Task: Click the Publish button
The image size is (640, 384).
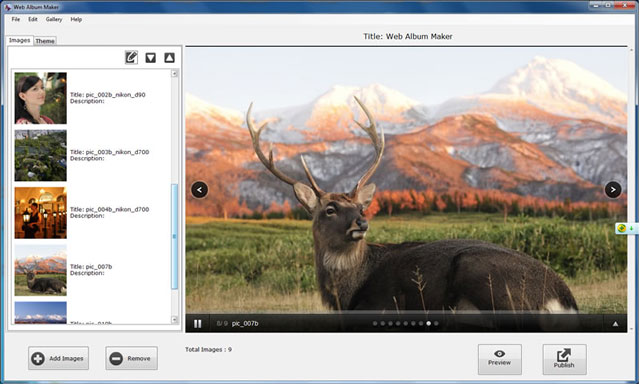Action: [564, 359]
